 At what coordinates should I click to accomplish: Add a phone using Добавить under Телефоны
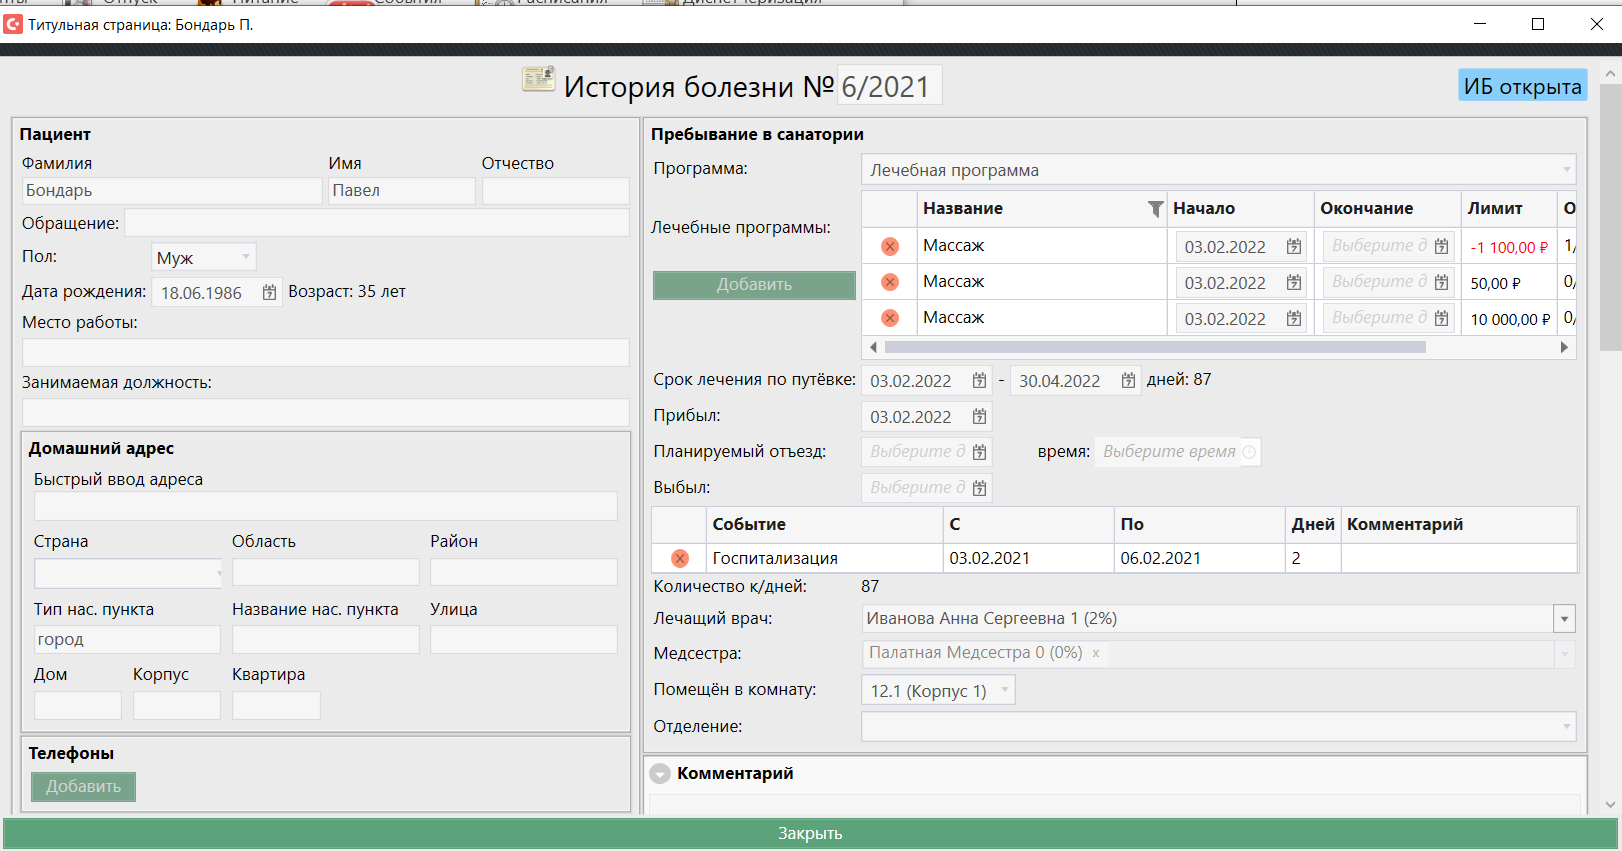pos(83,787)
